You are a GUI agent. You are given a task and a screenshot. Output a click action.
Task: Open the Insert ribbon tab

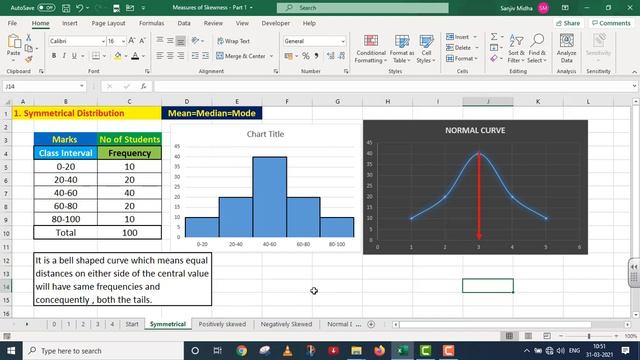click(70, 23)
